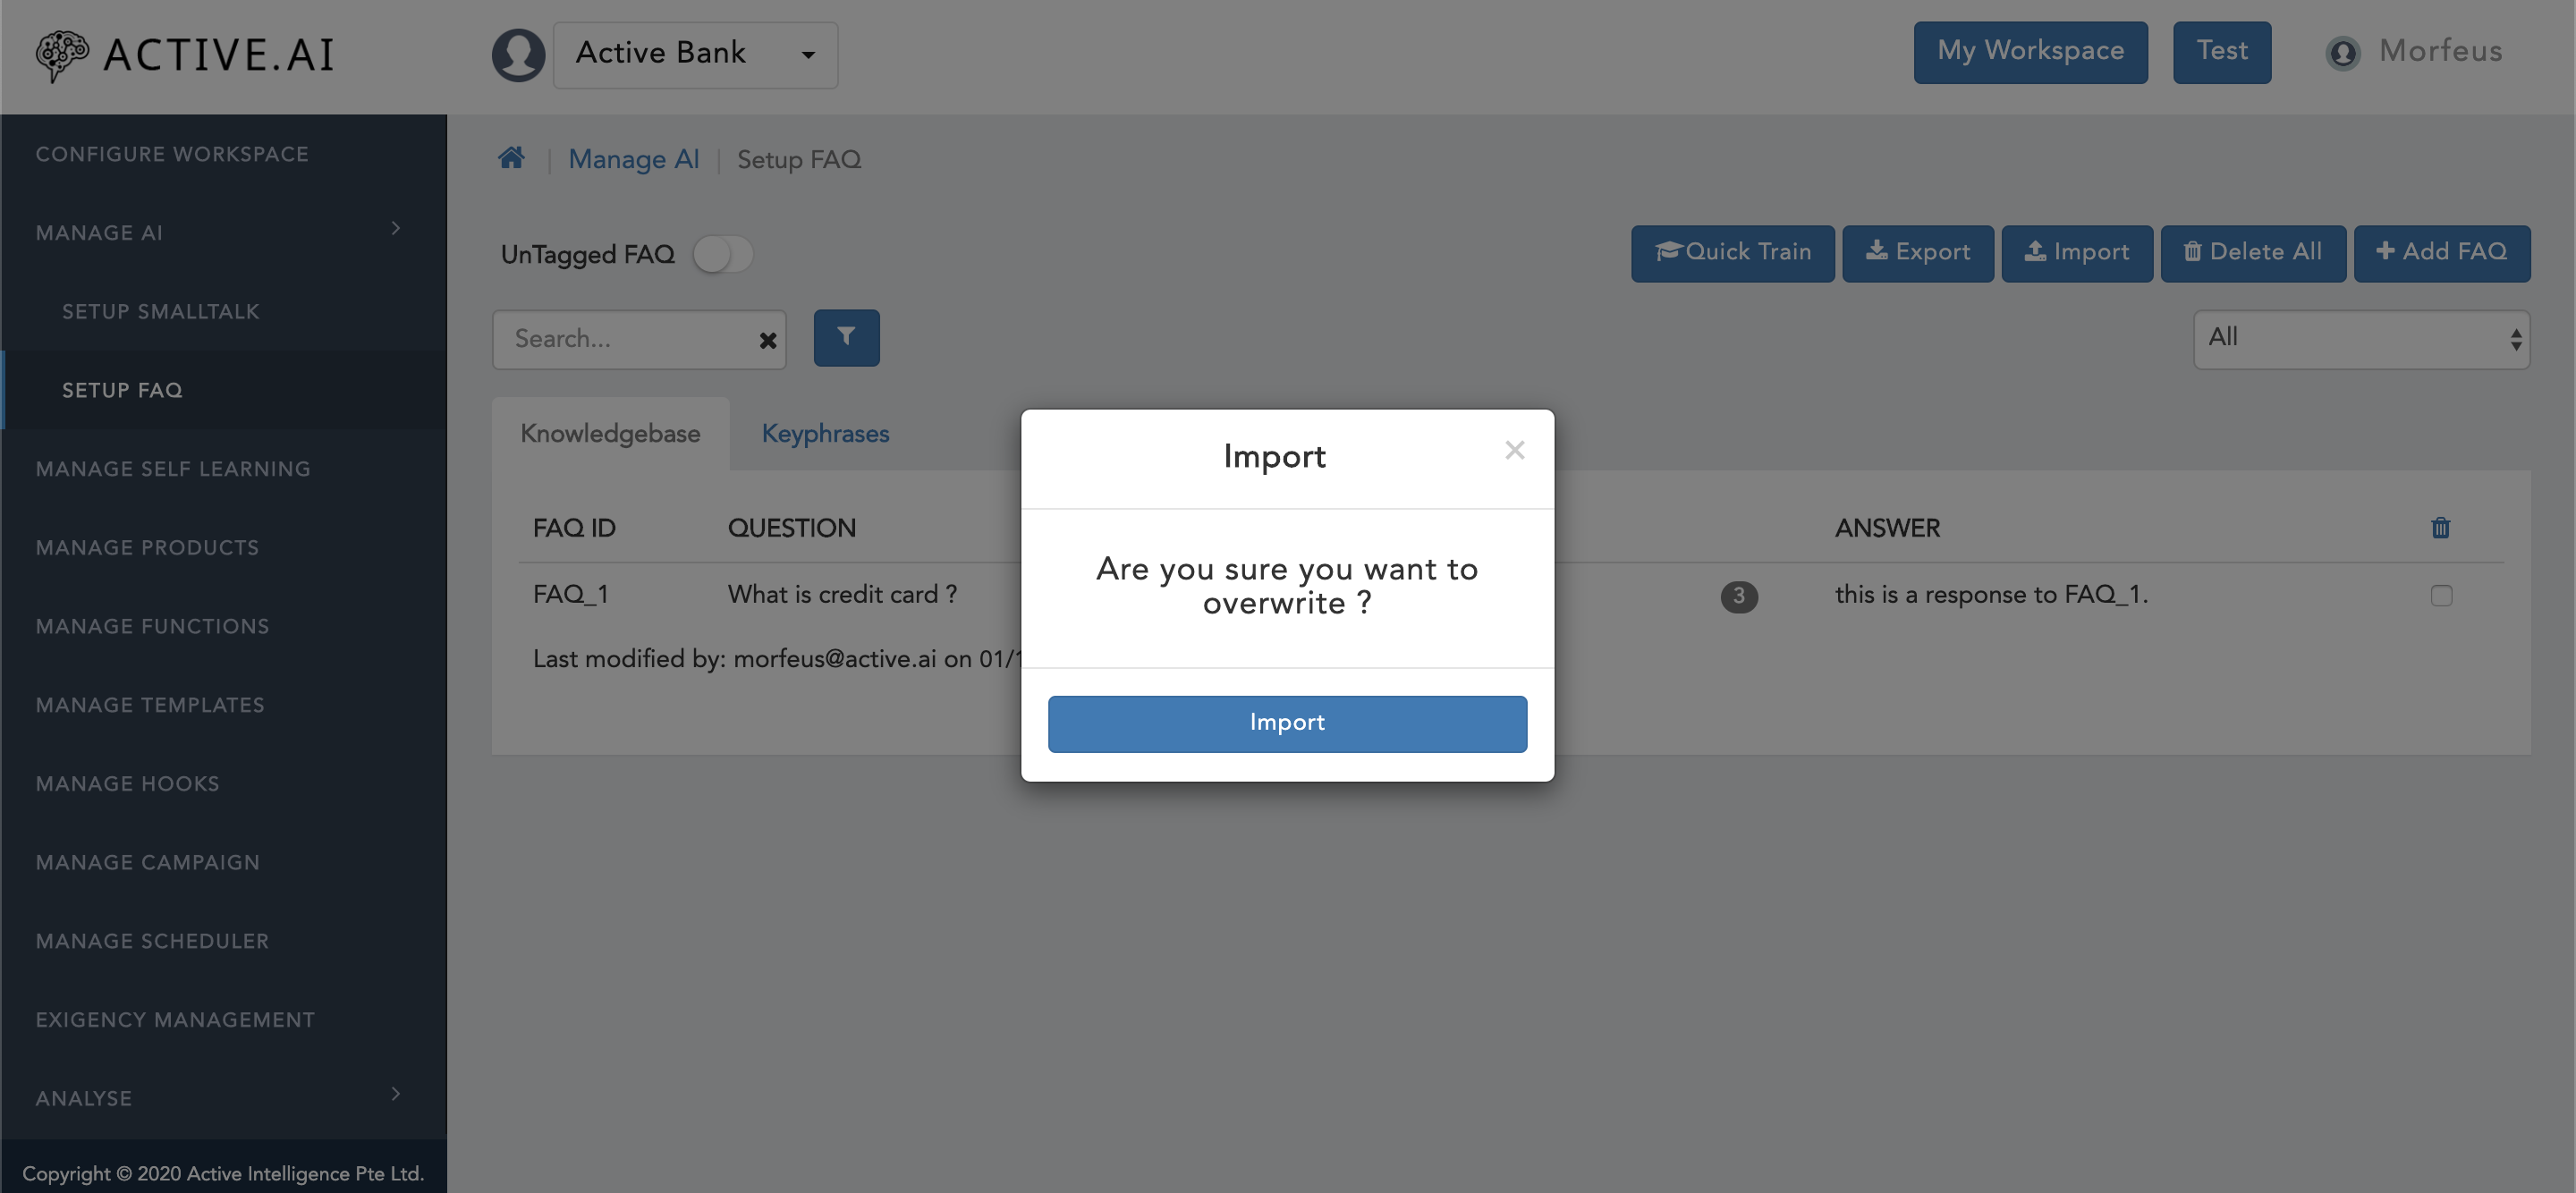Close the Import confirmation dialog
The height and width of the screenshot is (1193, 2576).
1514,449
